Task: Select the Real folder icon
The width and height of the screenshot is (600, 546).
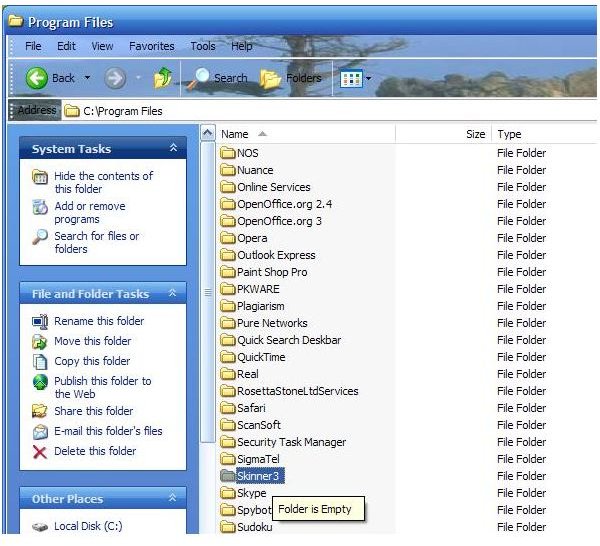Action: pyautogui.click(x=228, y=374)
